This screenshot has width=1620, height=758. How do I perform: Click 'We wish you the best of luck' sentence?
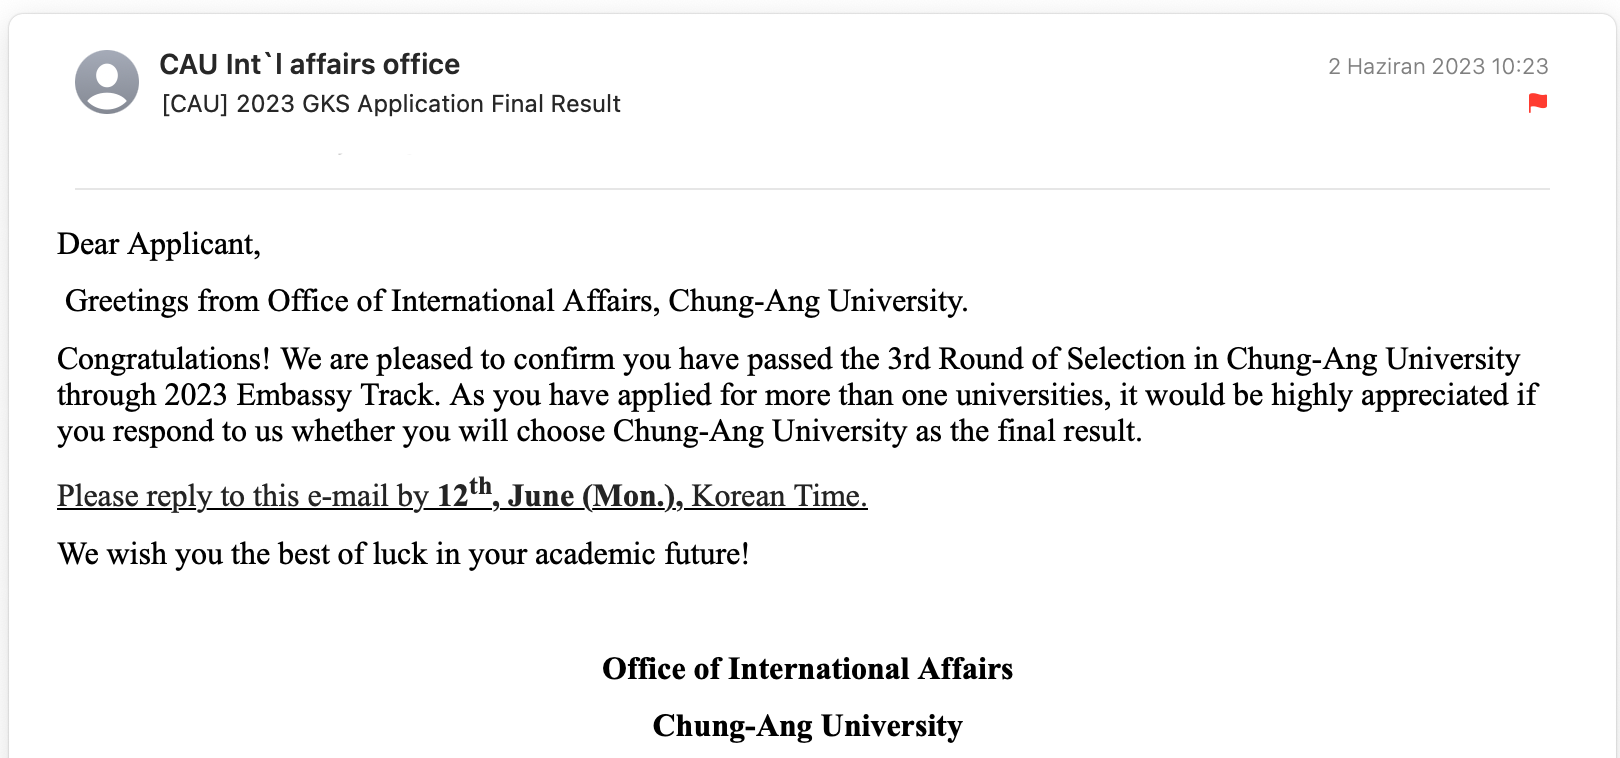pos(404,554)
